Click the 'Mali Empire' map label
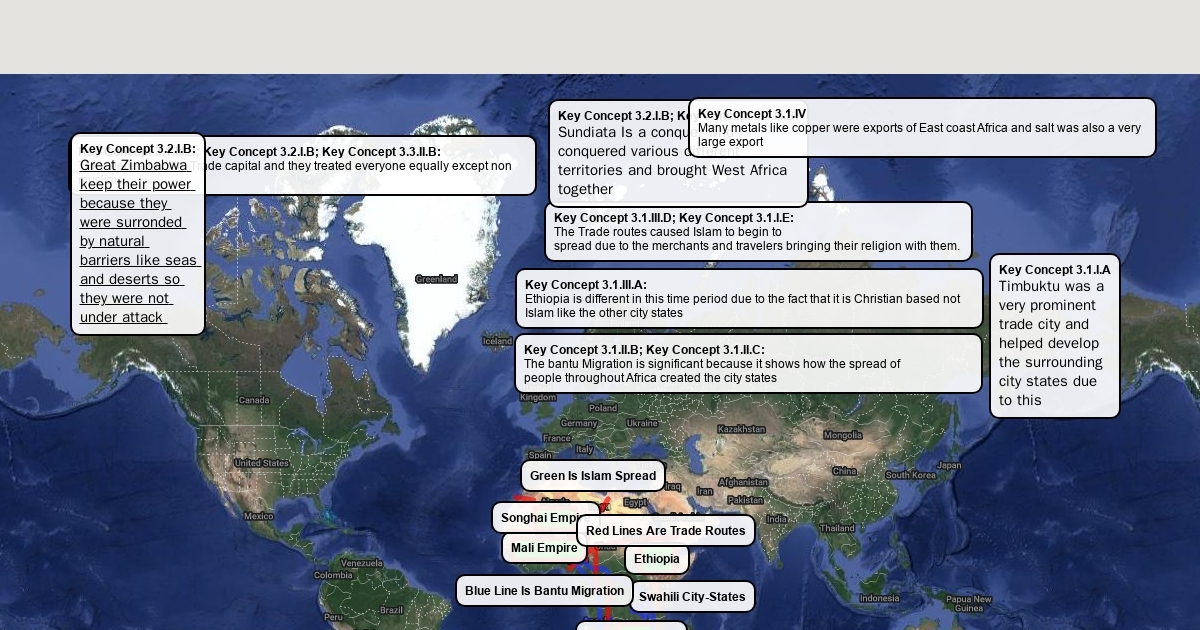 [543, 548]
